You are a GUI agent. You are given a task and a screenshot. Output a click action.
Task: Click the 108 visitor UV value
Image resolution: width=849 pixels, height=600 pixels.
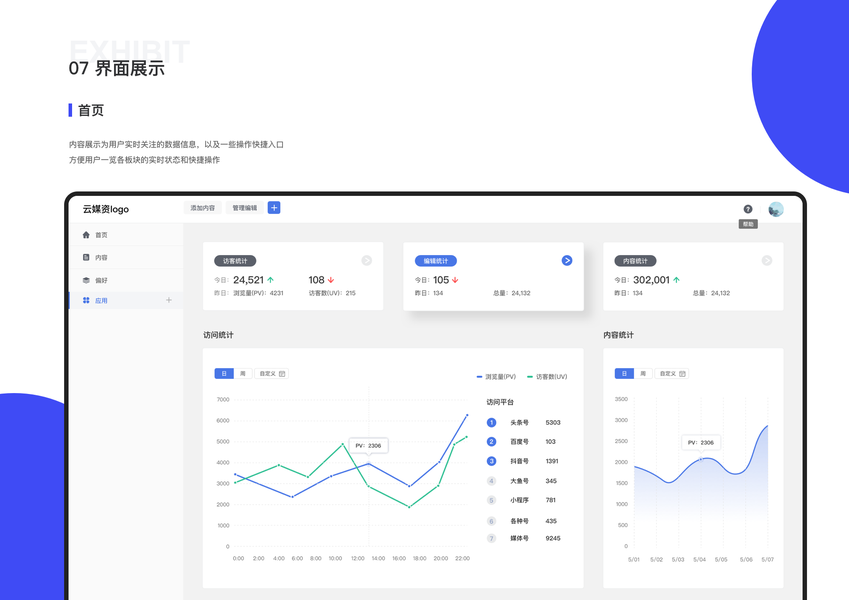click(316, 280)
